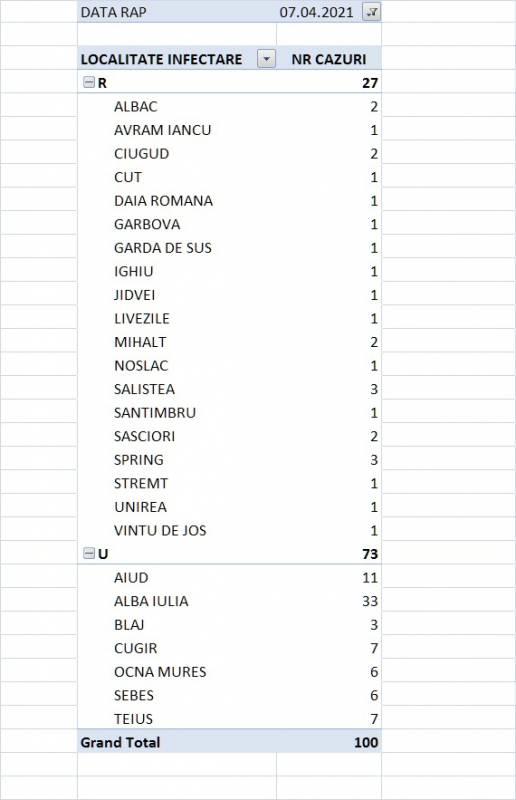Select the AIUD case count 11
Image resolution: width=516 pixels, height=800 pixels.
click(329, 578)
